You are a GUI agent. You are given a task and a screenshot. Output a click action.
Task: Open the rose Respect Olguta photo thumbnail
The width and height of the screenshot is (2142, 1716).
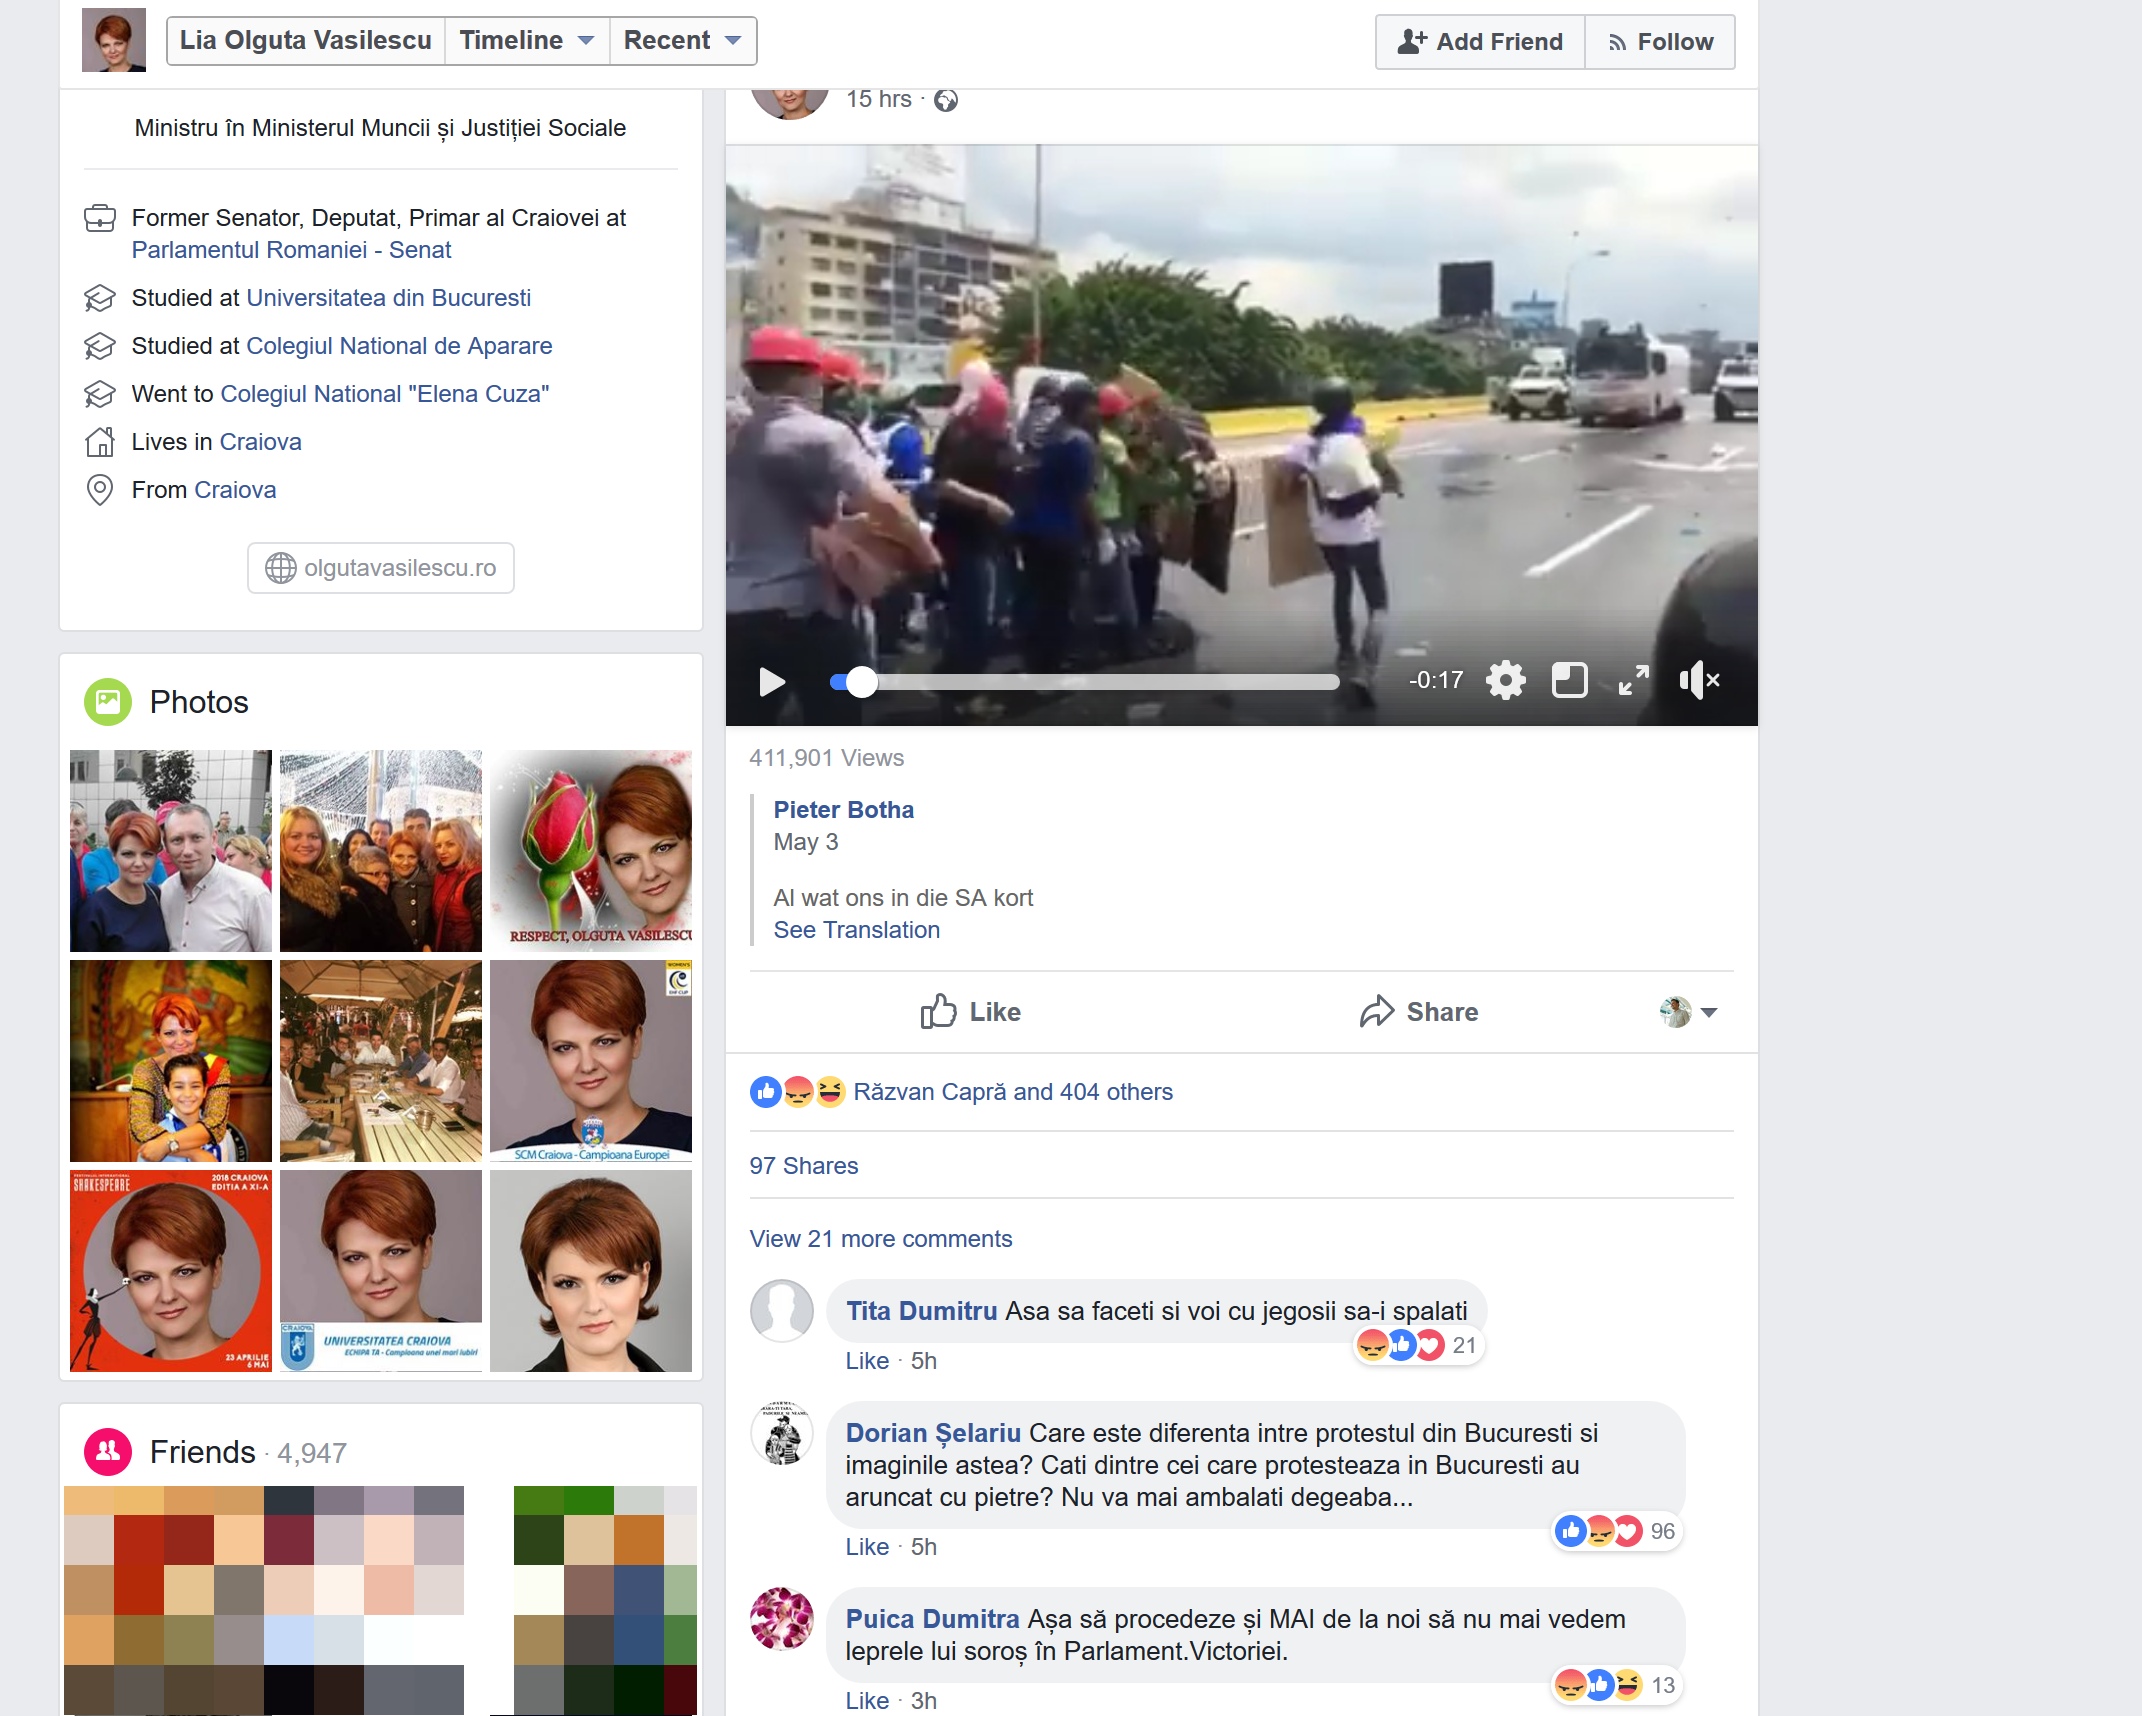590,850
